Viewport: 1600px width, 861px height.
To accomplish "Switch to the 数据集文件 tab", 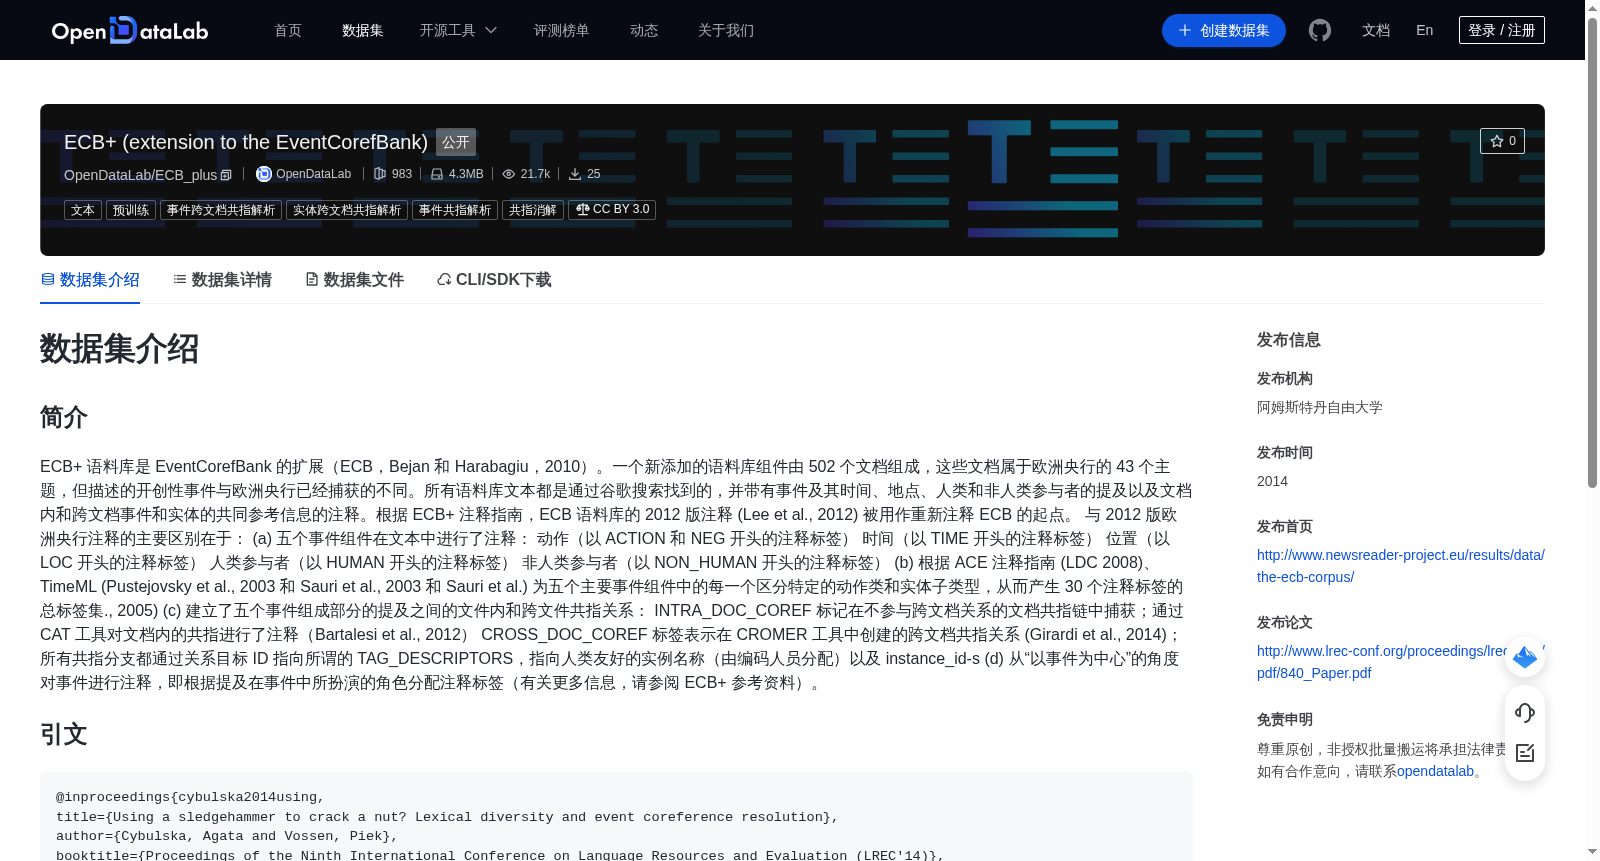I will click(354, 280).
